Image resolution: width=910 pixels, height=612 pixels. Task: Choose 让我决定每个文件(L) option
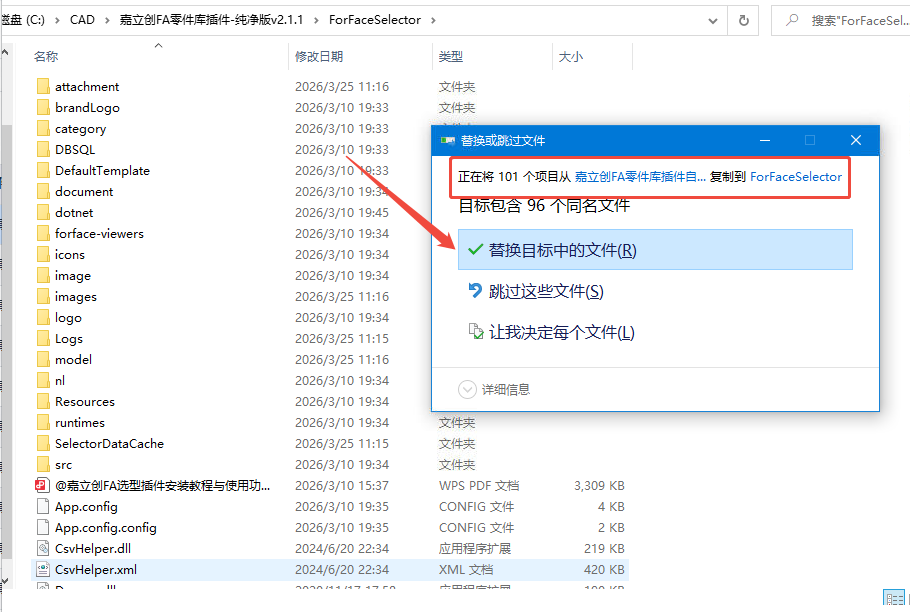click(x=561, y=332)
